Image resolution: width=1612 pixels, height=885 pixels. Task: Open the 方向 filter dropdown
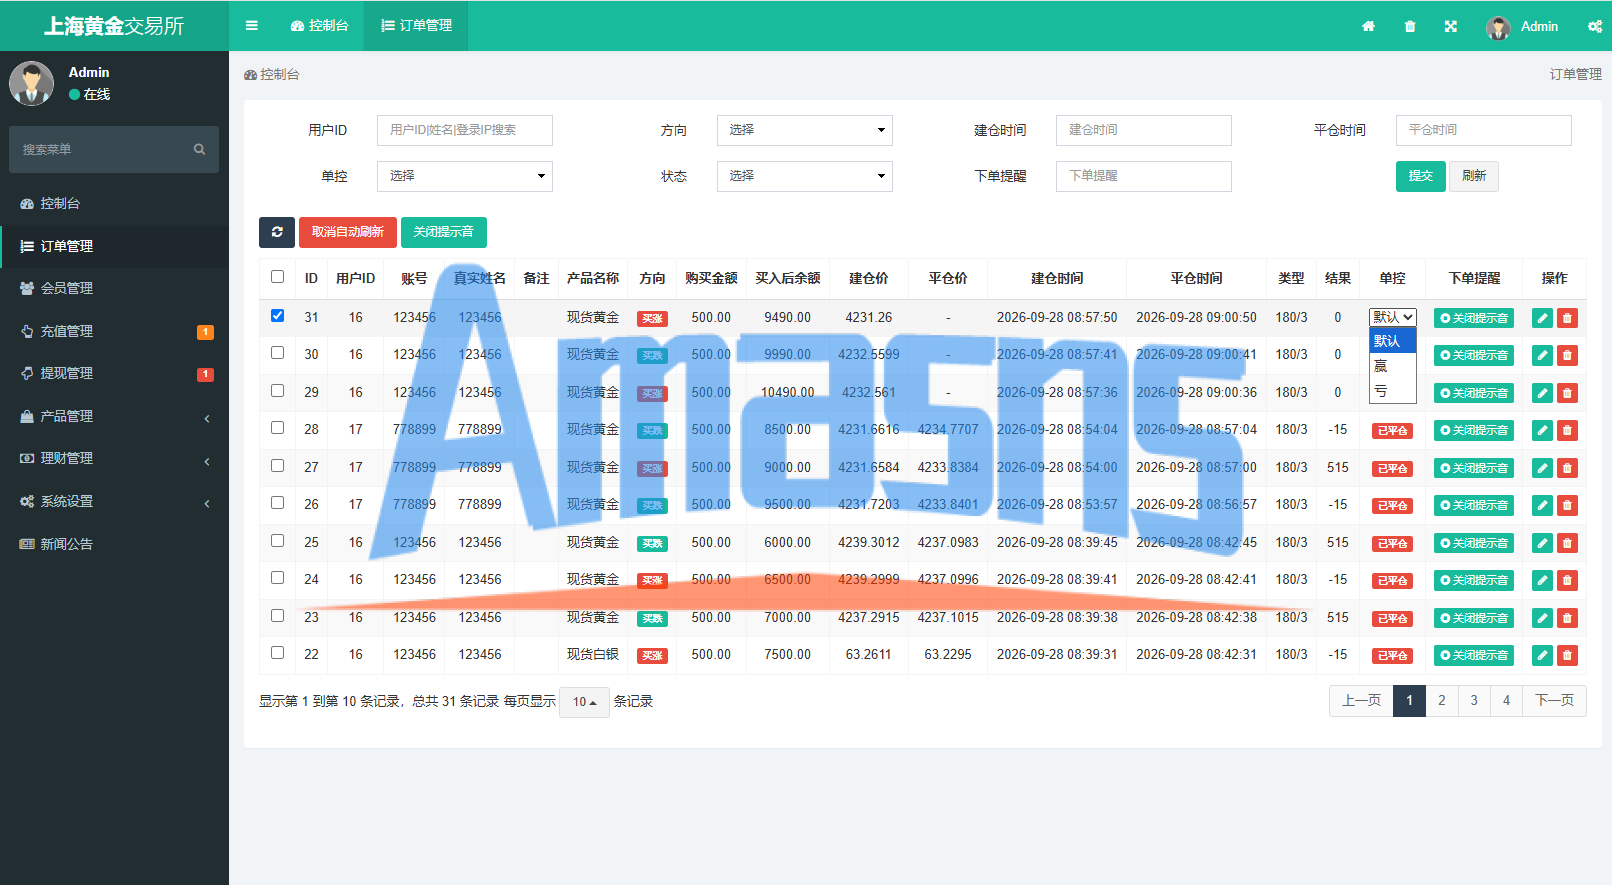[x=804, y=130]
